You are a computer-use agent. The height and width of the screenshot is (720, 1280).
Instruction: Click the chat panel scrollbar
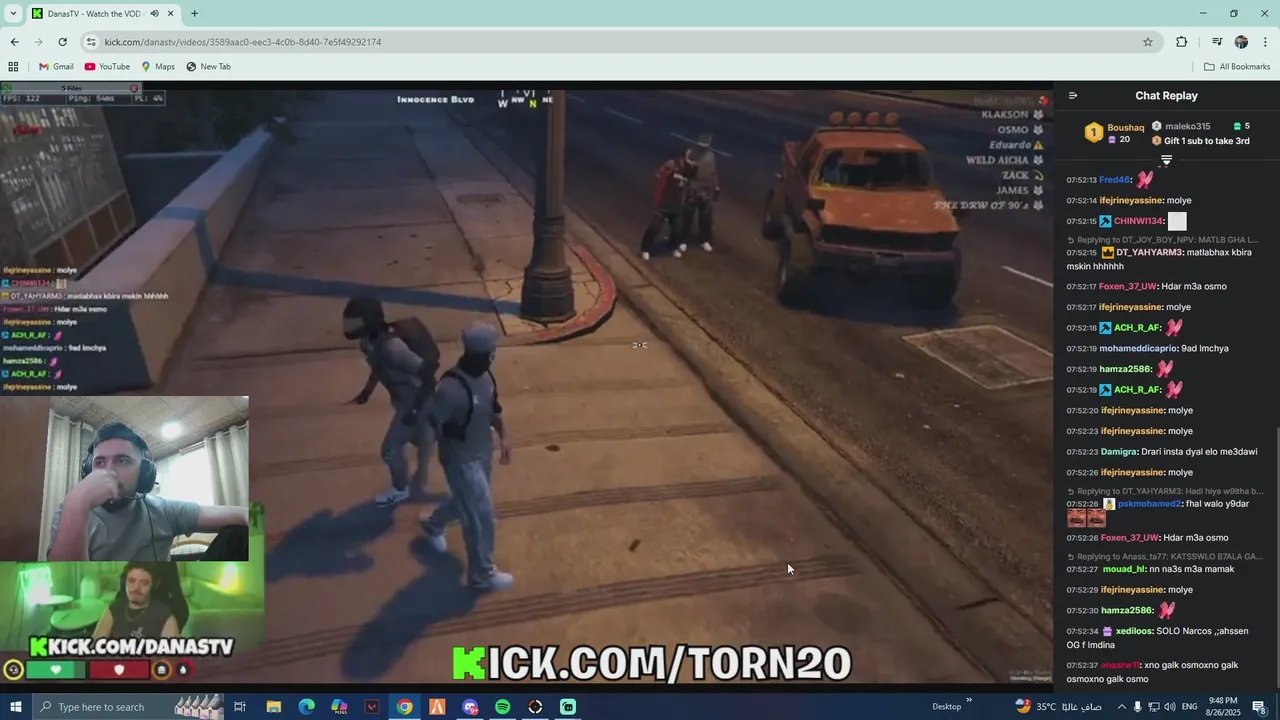point(1276,560)
